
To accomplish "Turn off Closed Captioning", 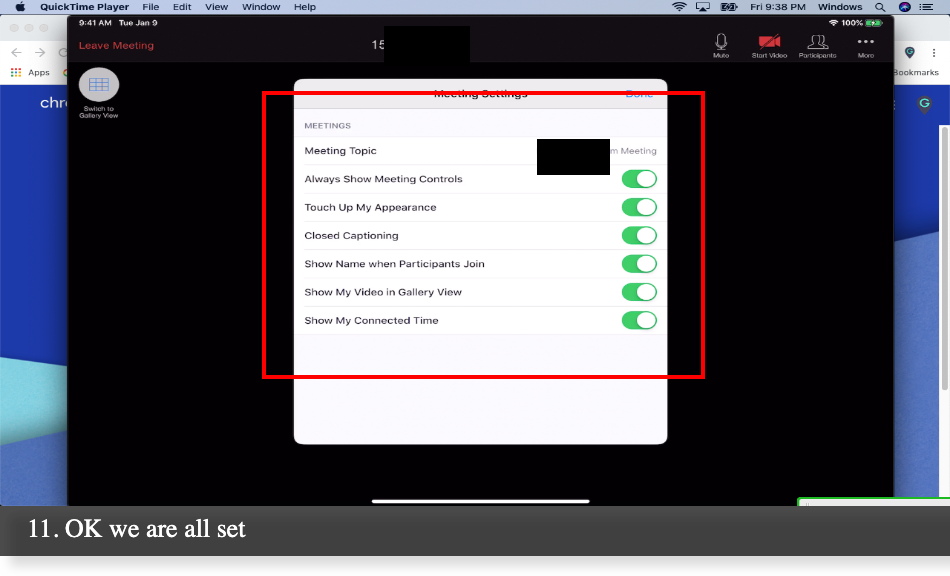I will (x=640, y=235).
